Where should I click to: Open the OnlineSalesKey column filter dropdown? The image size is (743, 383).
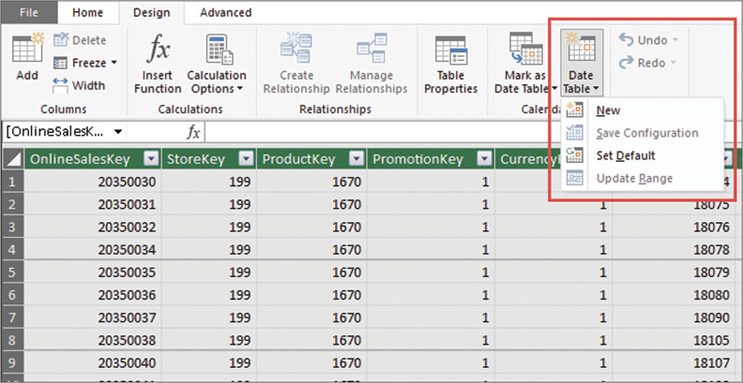(x=151, y=160)
